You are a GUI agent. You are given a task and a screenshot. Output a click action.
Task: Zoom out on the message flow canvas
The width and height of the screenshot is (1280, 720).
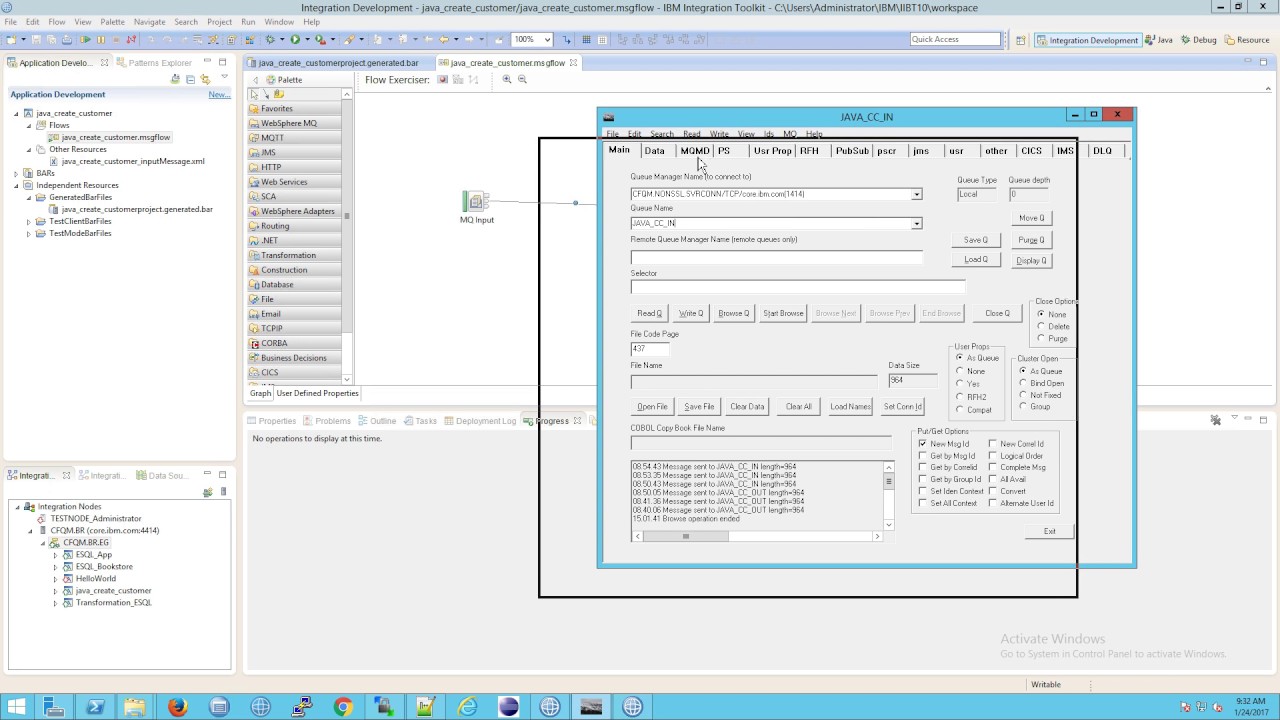(x=522, y=79)
